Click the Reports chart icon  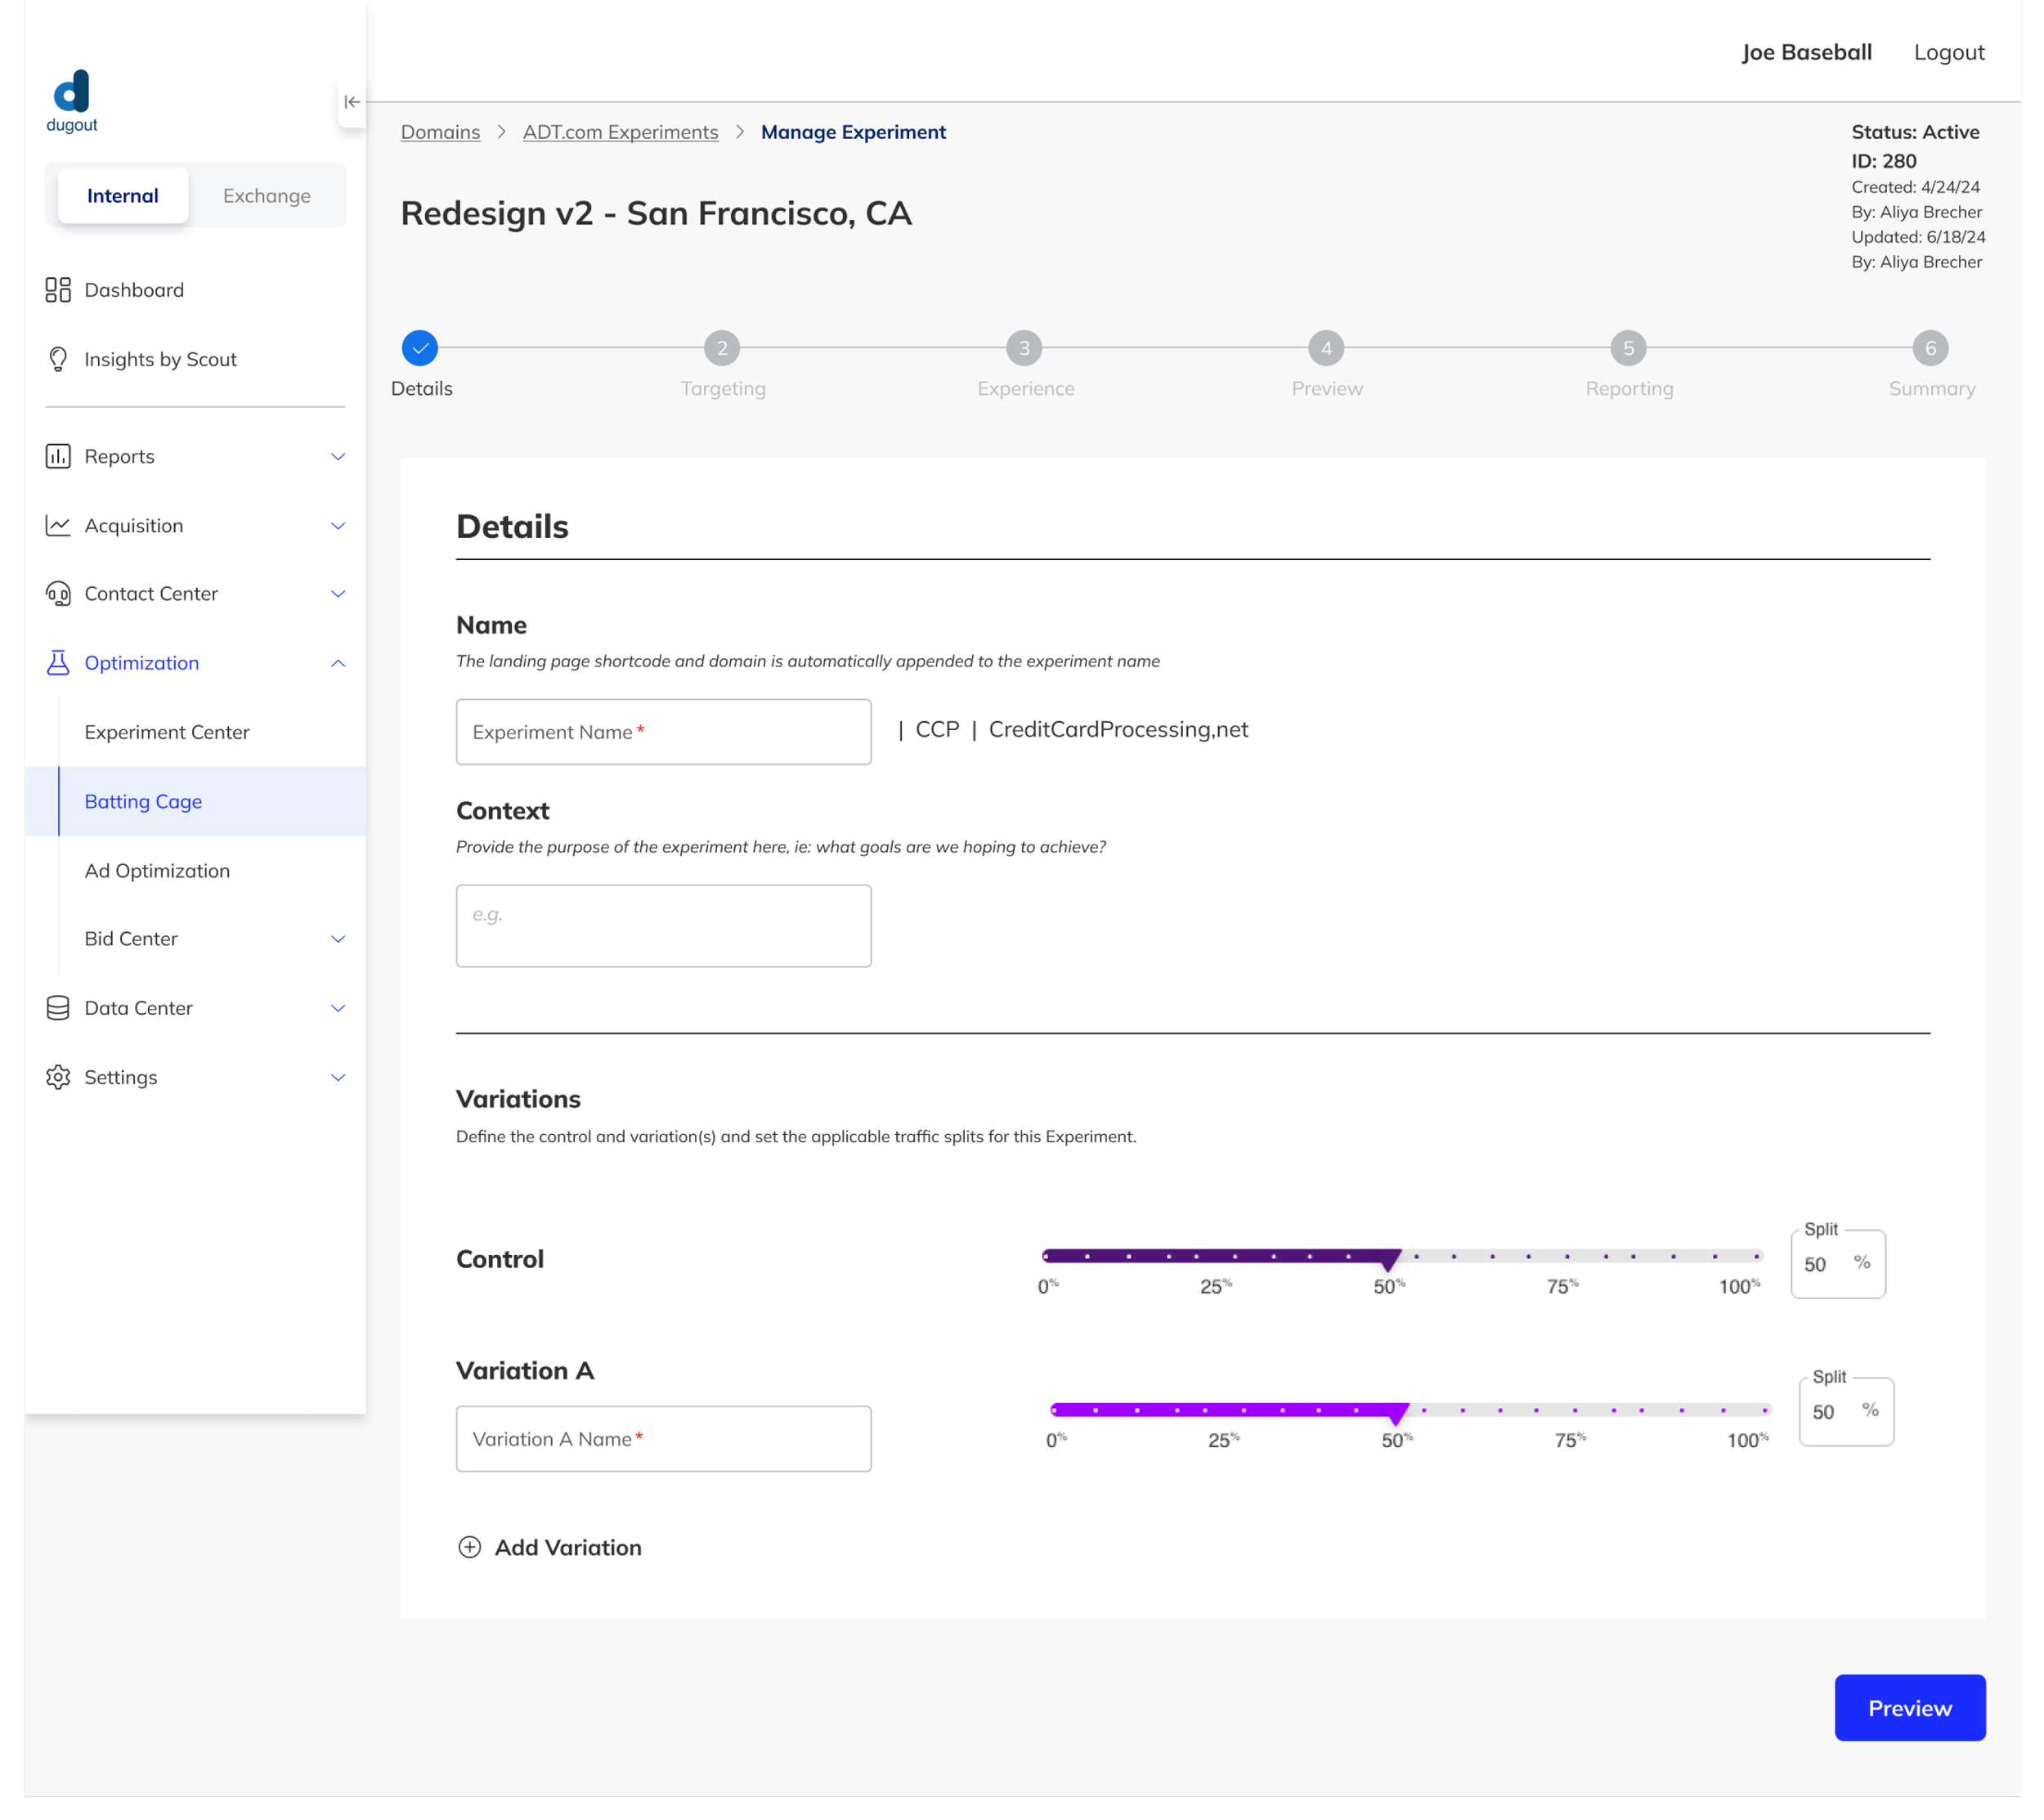click(x=58, y=457)
